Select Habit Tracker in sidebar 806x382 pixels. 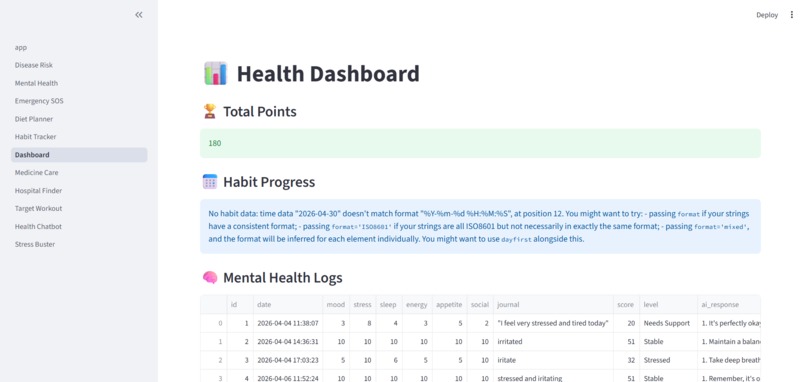(79, 137)
